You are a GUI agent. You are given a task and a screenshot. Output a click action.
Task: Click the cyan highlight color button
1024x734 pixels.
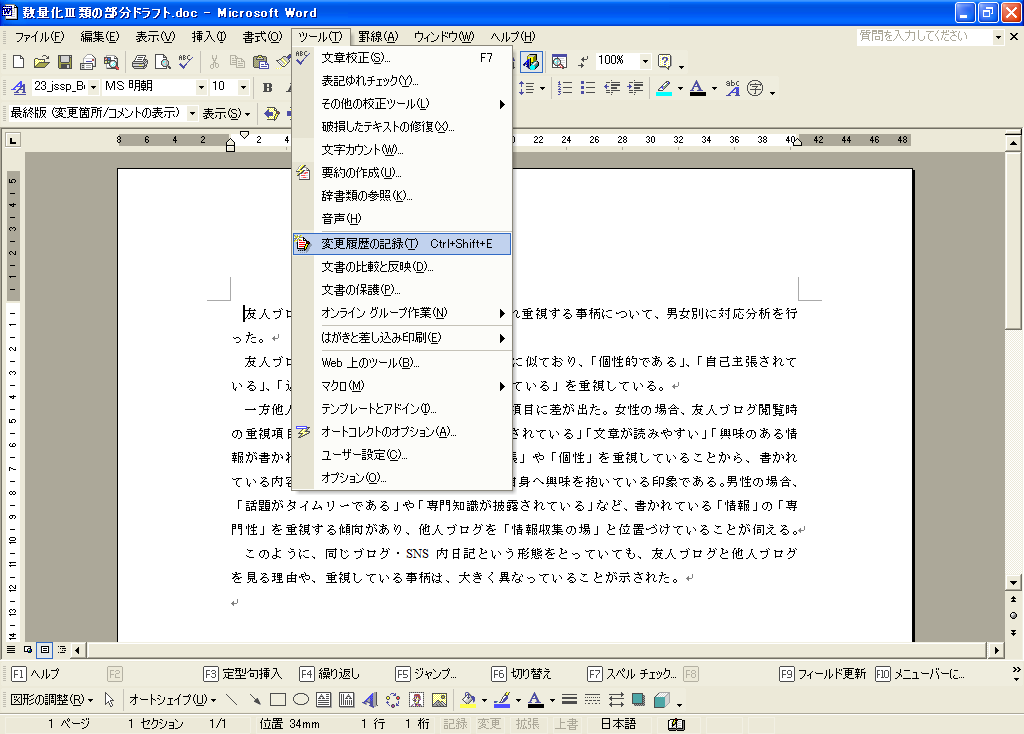(663, 88)
